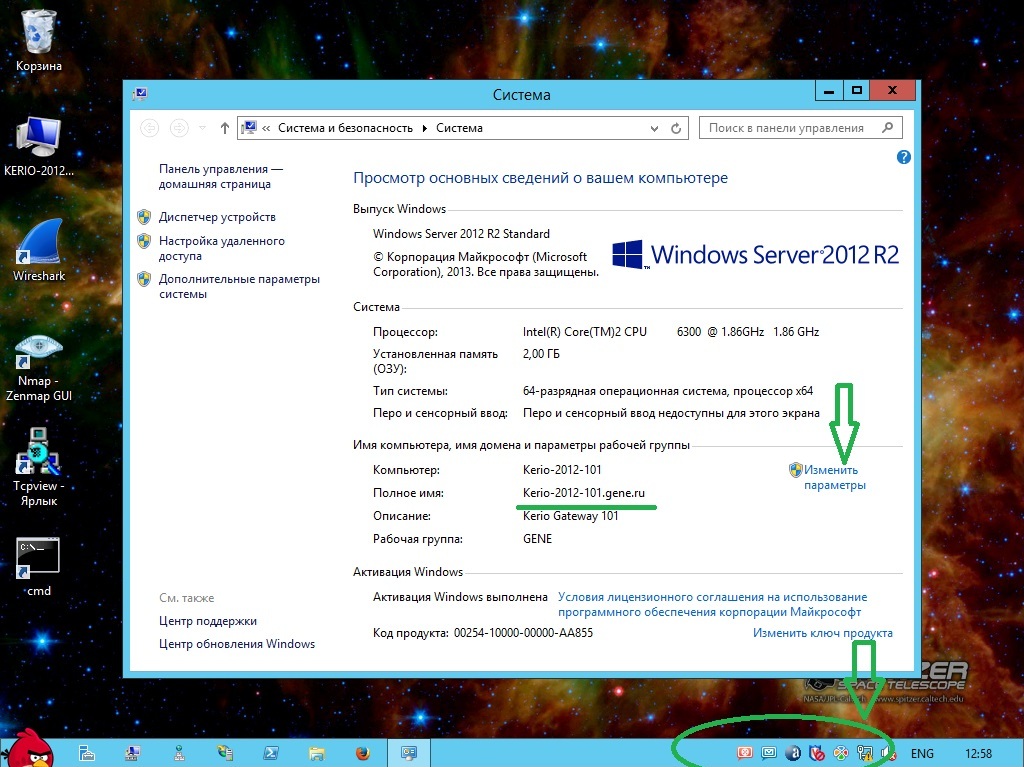The image size is (1024, 767).
Task: Open File Explorer from the taskbar
Action: pos(316,752)
